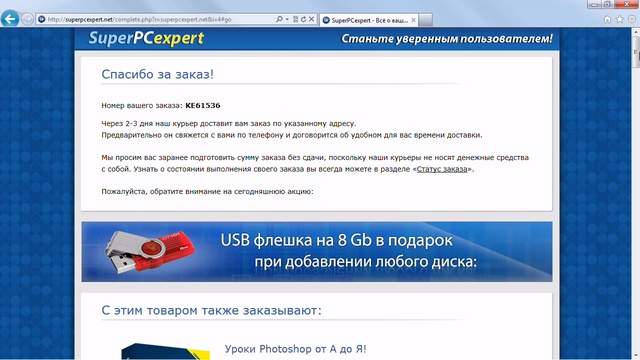The image size is (640, 360).
Task: Click the order number KE61536
Action: [x=203, y=105]
